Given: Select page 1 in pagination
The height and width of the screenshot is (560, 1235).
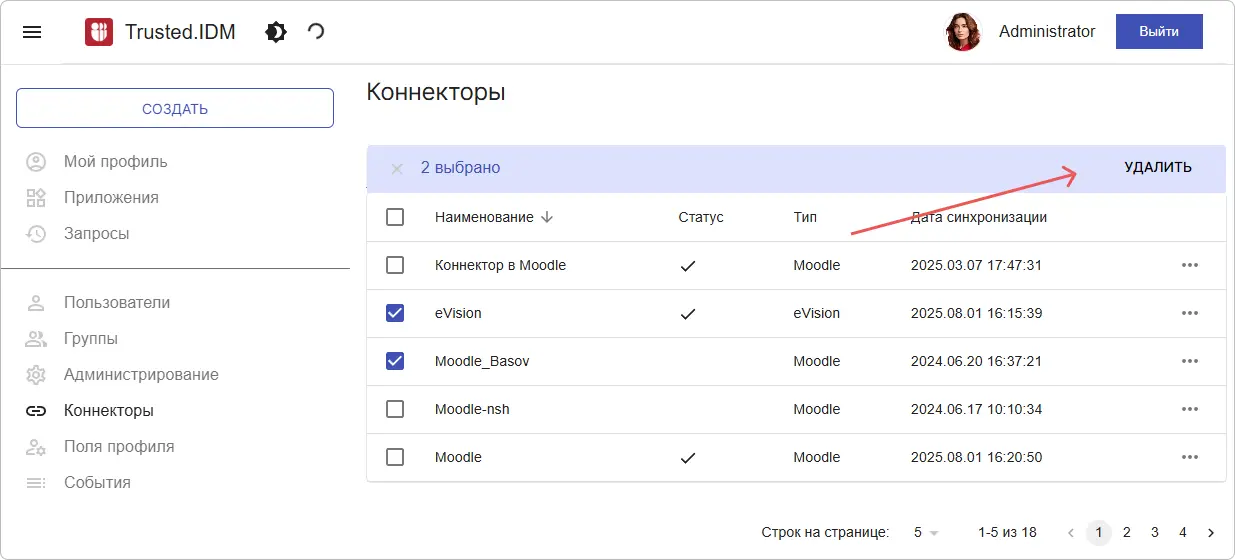Looking at the screenshot, I should pos(1099,532).
